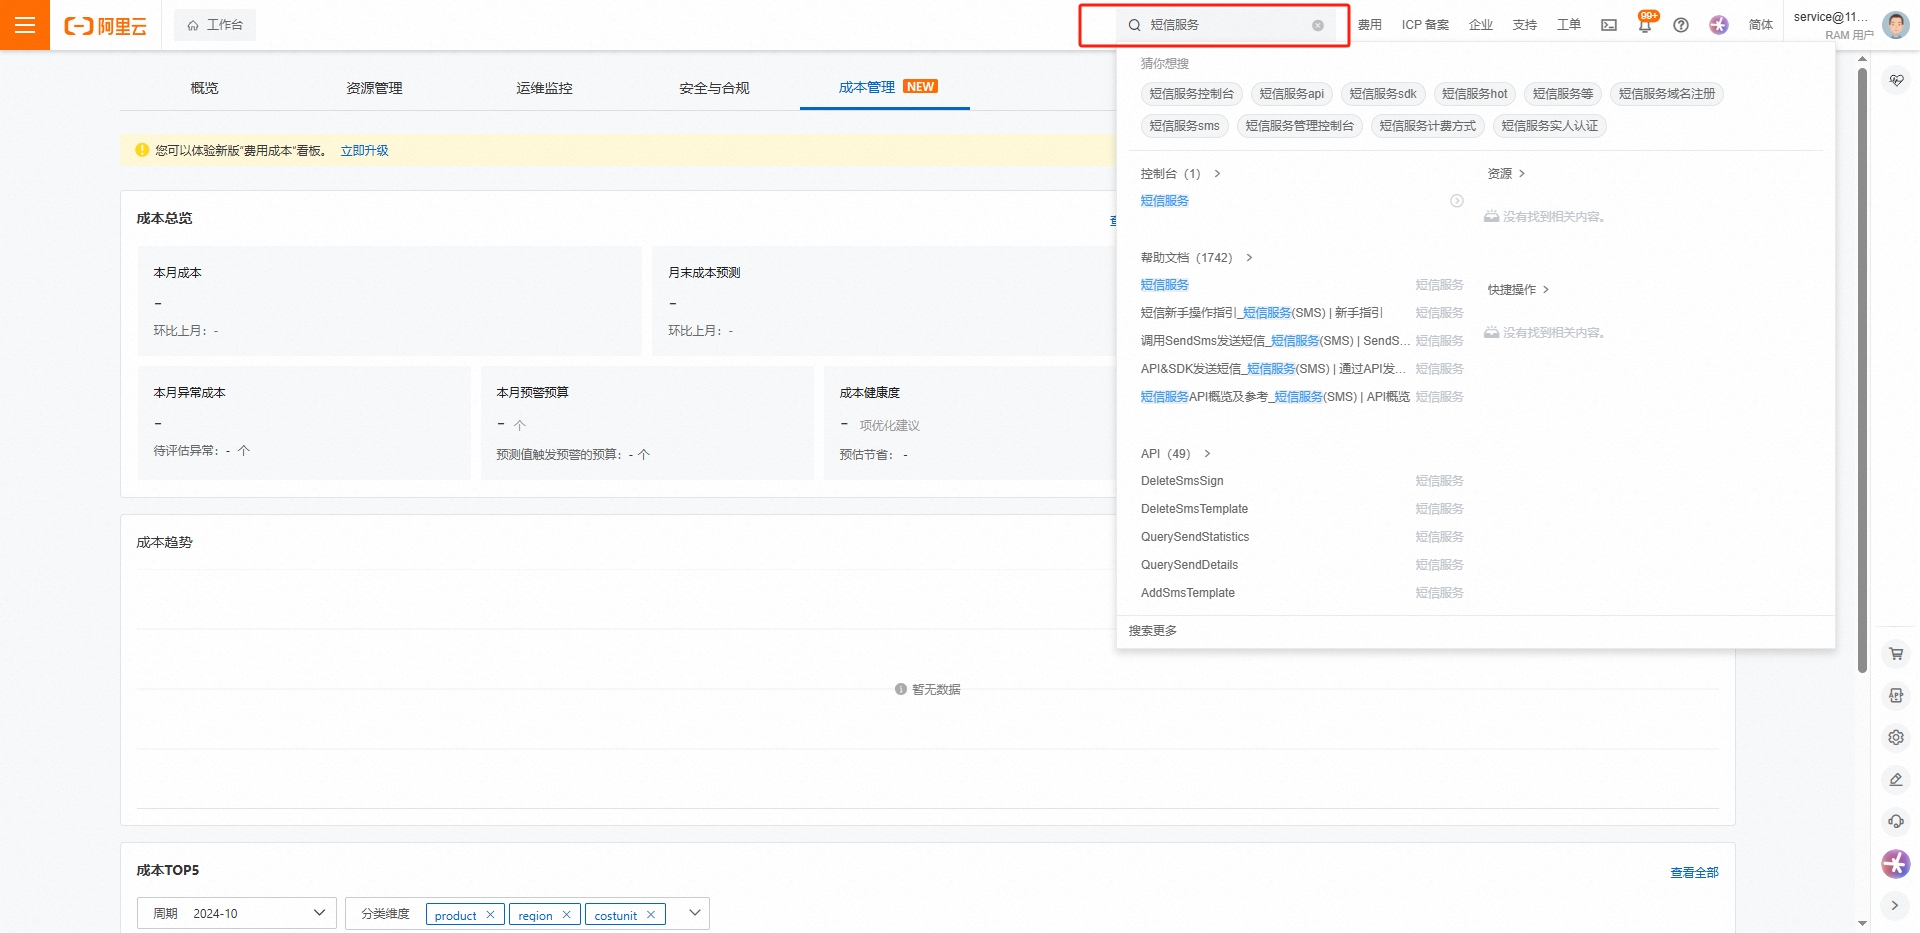1920x933 pixels.
Task: Open settings gear in the right sidebar
Action: [x=1895, y=737]
